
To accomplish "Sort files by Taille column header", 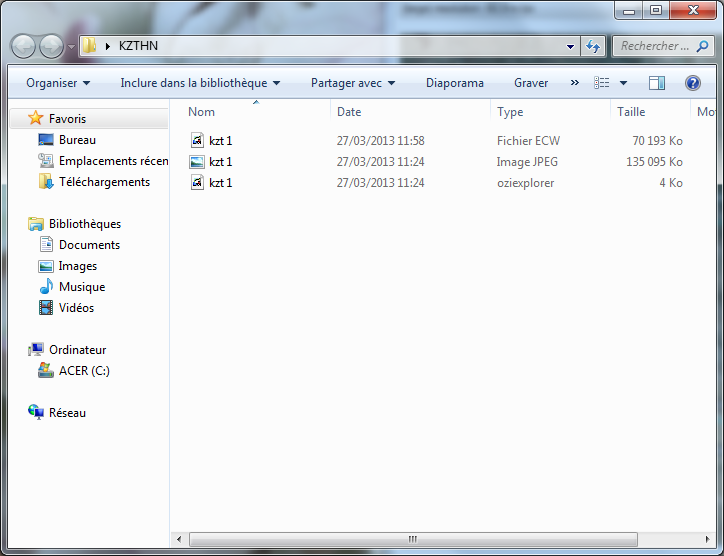I will [x=631, y=112].
